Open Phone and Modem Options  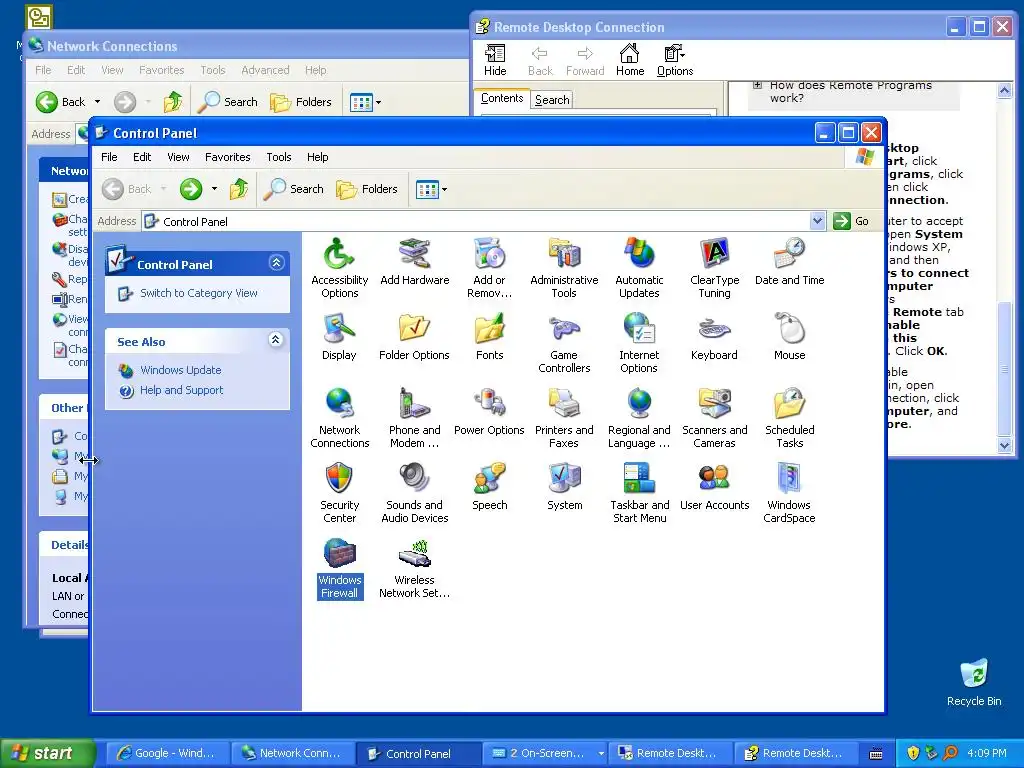[x=415, y=418]
